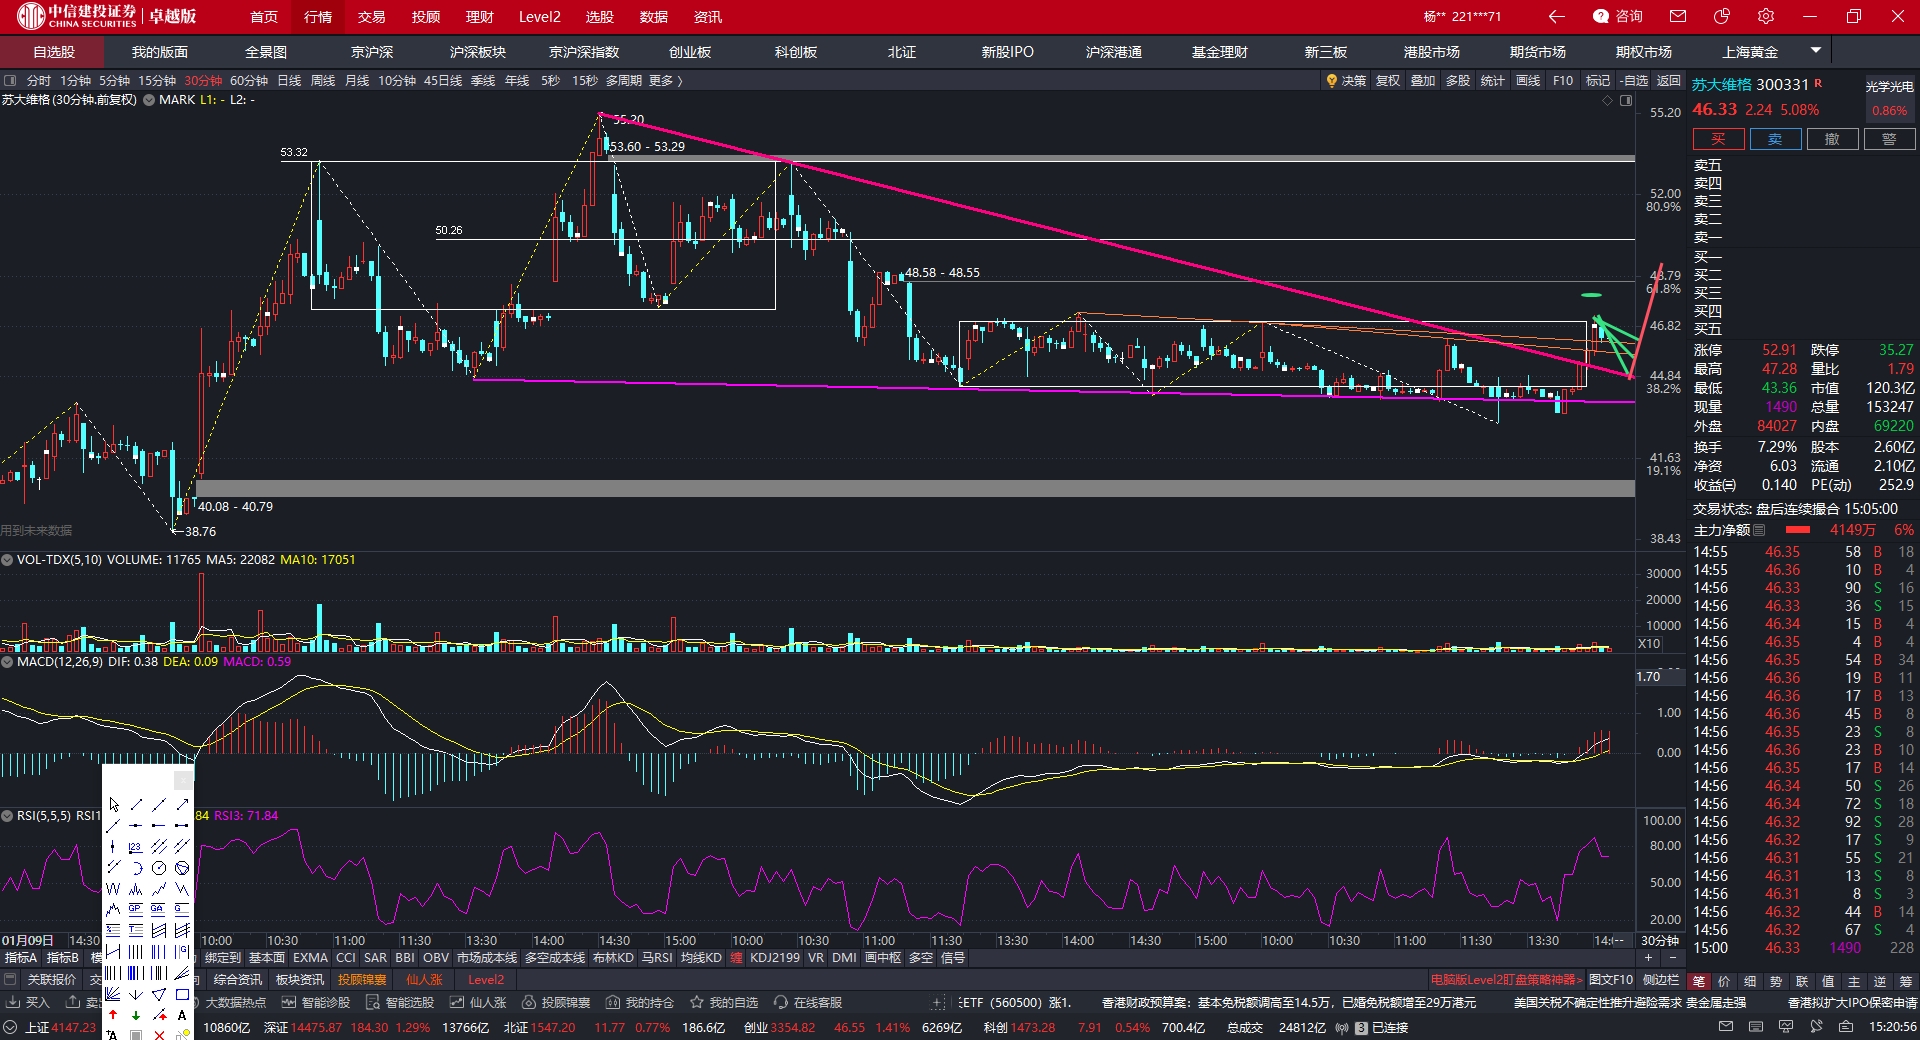Pick the red up-arrow marker tool
This screenshot has height=1040, width=1920.
pyautogui.click(x=113, y=1015)
